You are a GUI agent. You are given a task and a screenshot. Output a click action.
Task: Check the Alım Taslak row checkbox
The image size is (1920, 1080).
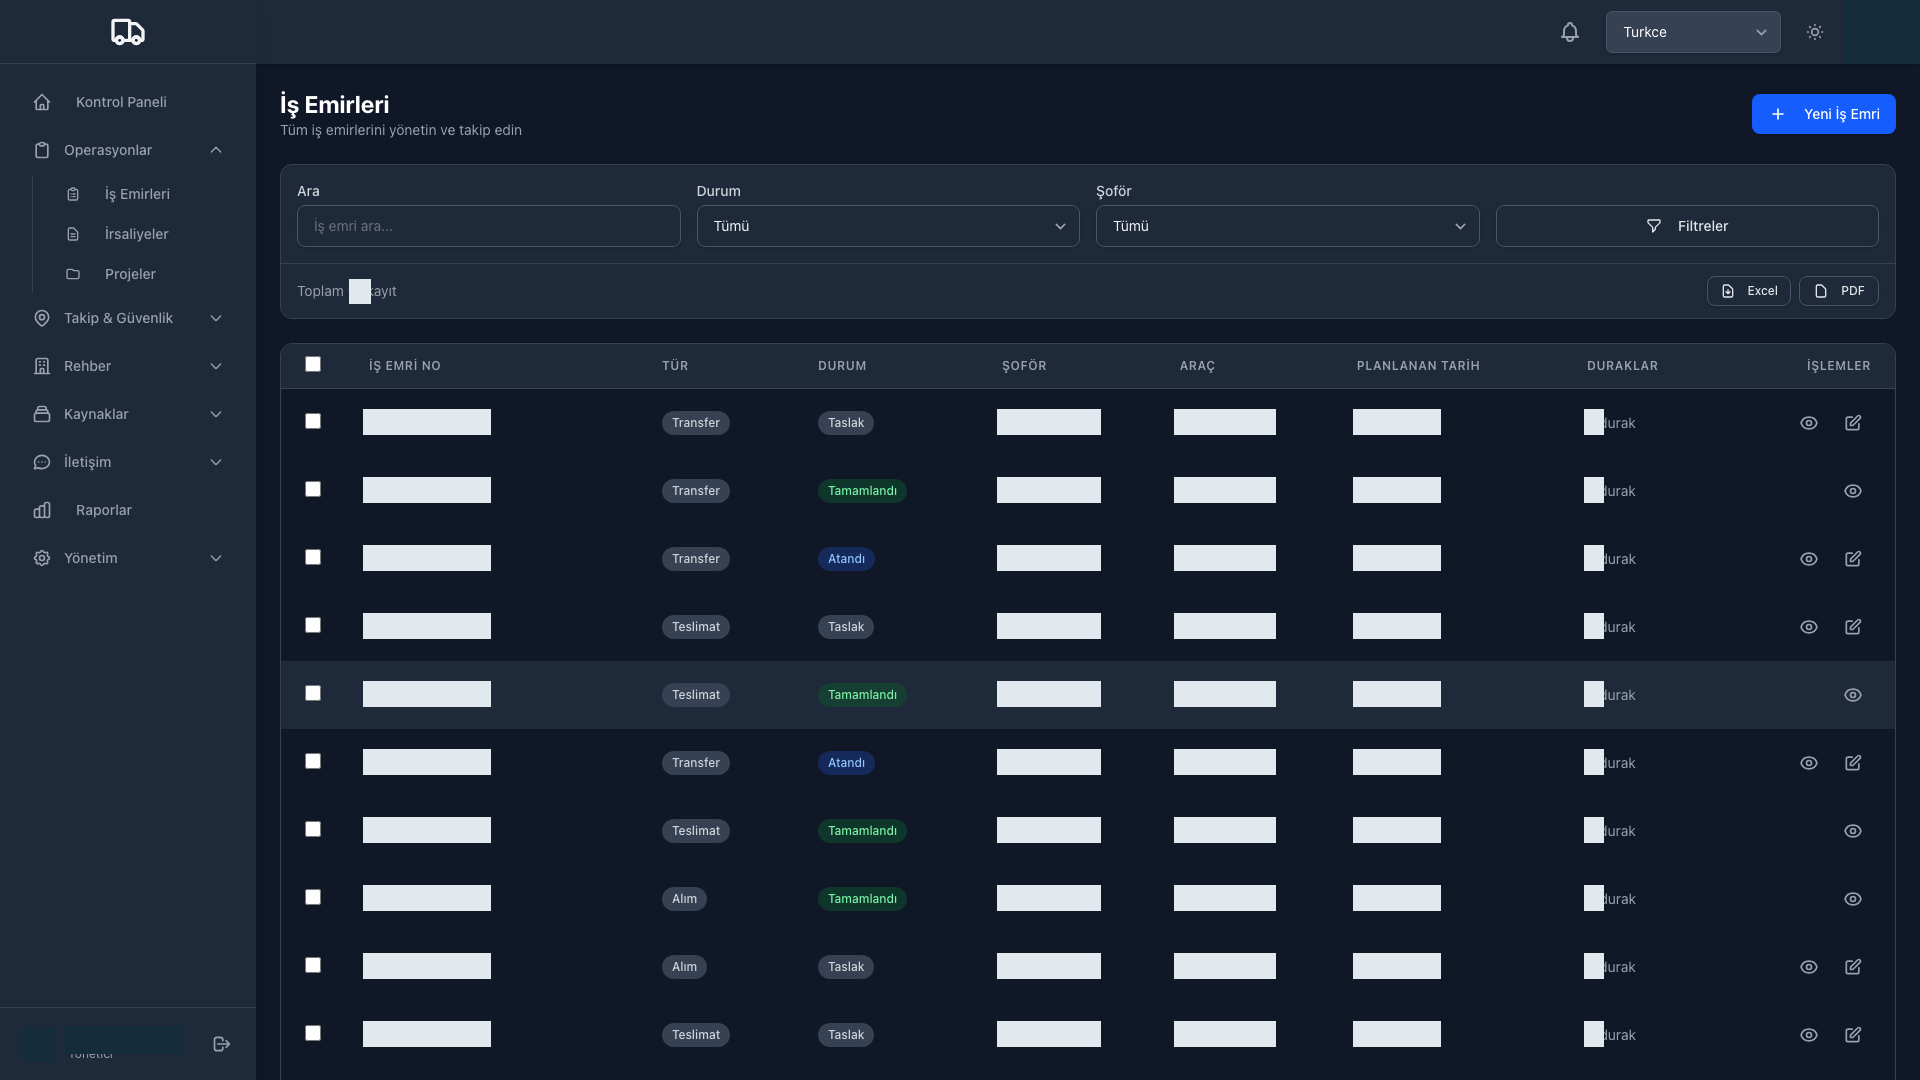(x=313, y=965)
